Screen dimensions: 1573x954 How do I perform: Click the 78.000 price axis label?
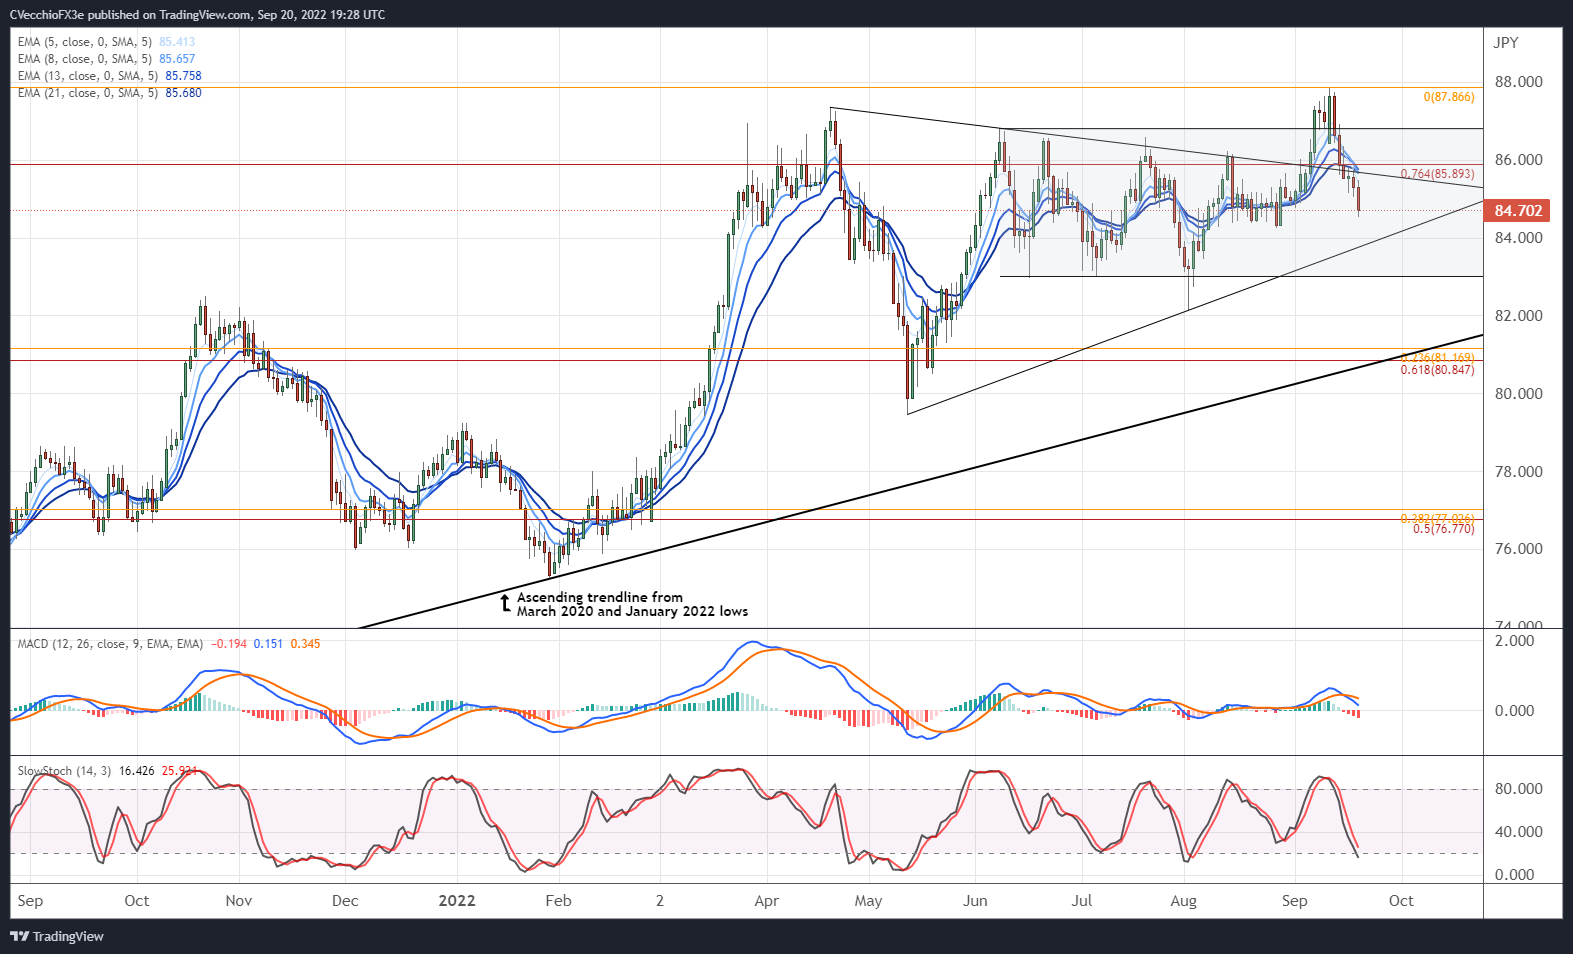pyautogui.click(x=1518, y=472)
